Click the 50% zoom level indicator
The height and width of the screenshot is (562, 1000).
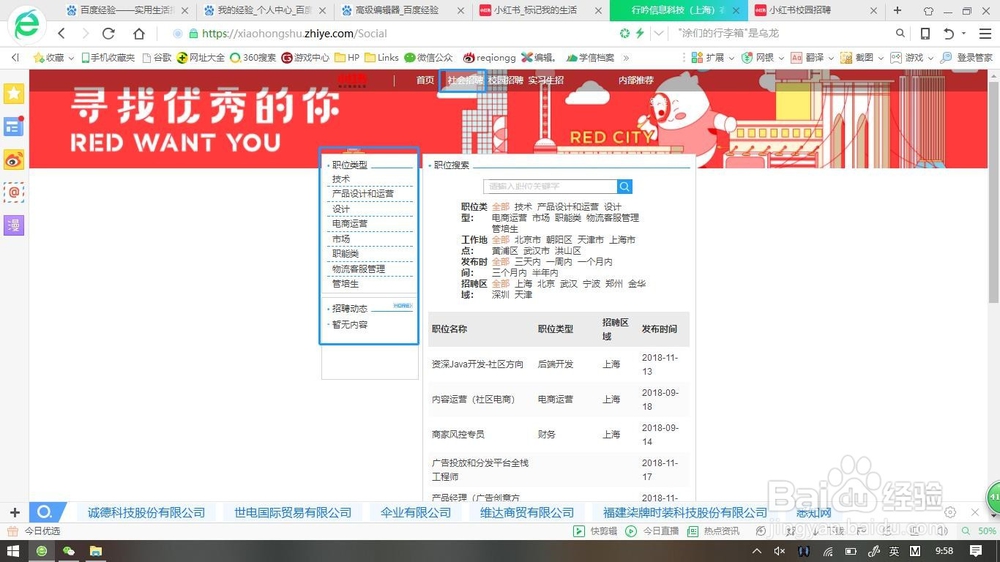click(987, 531)
